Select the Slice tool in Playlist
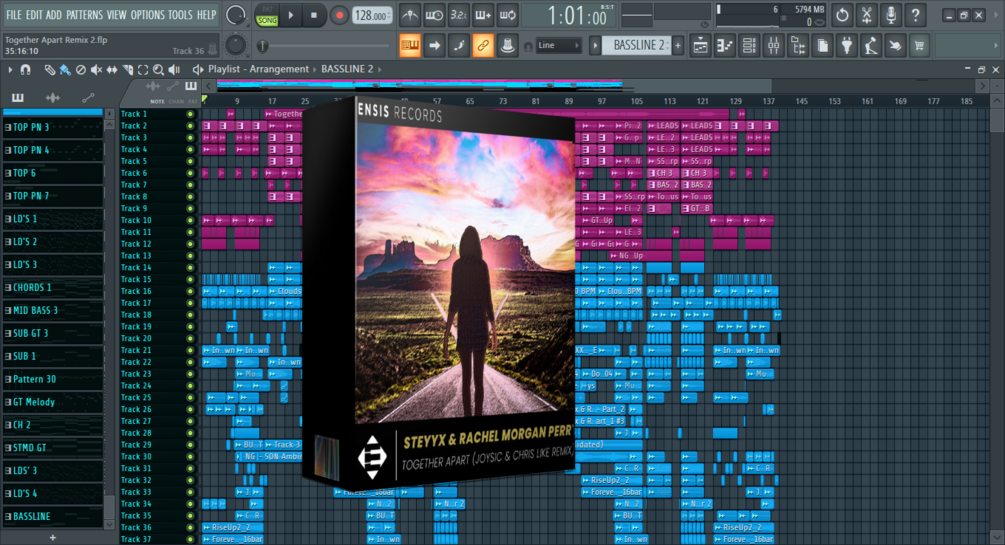 point(128,69)
